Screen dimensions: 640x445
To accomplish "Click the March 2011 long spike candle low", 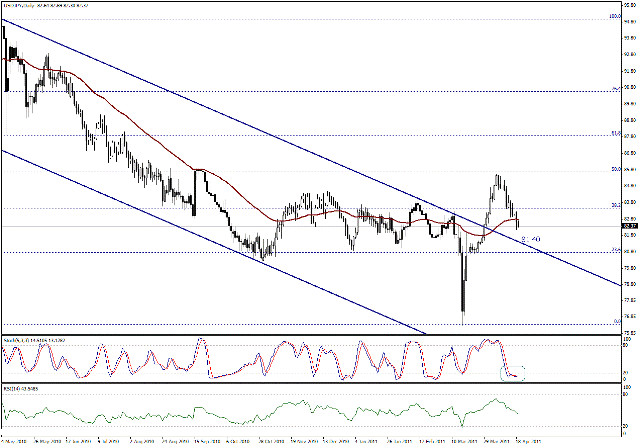I will click(463, 313).
